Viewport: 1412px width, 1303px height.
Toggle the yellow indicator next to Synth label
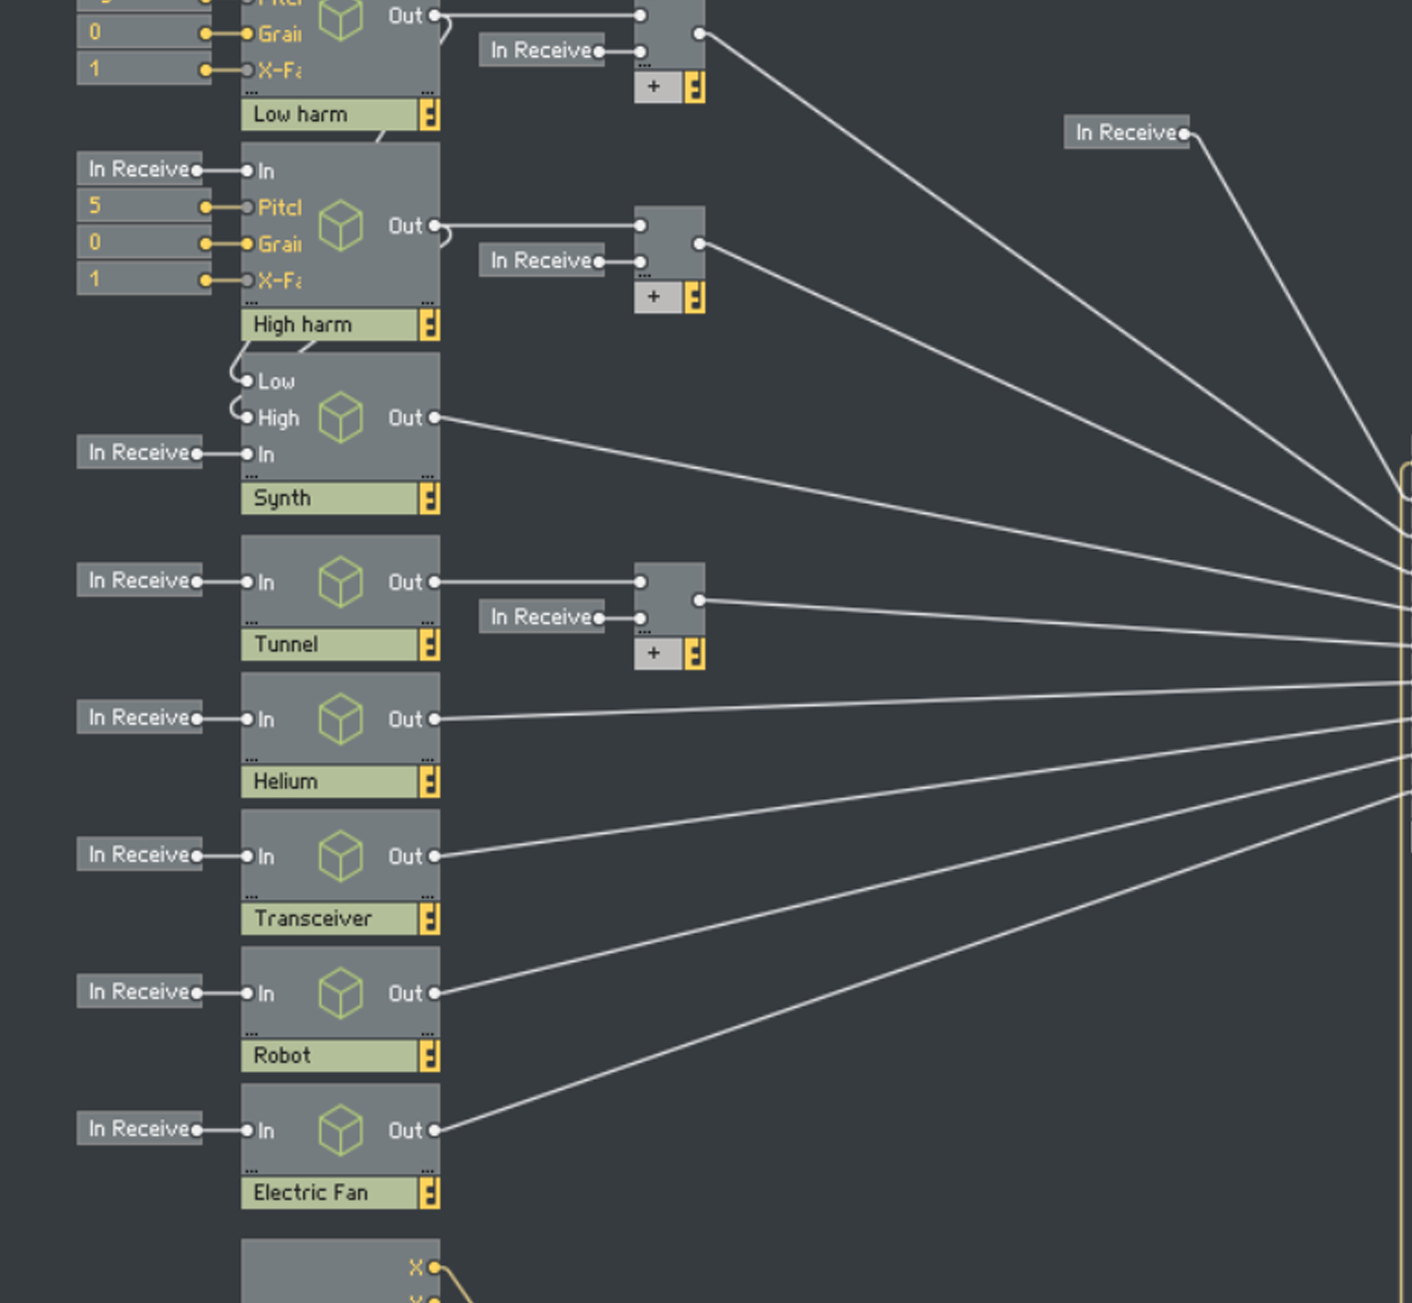click(430, 499)
